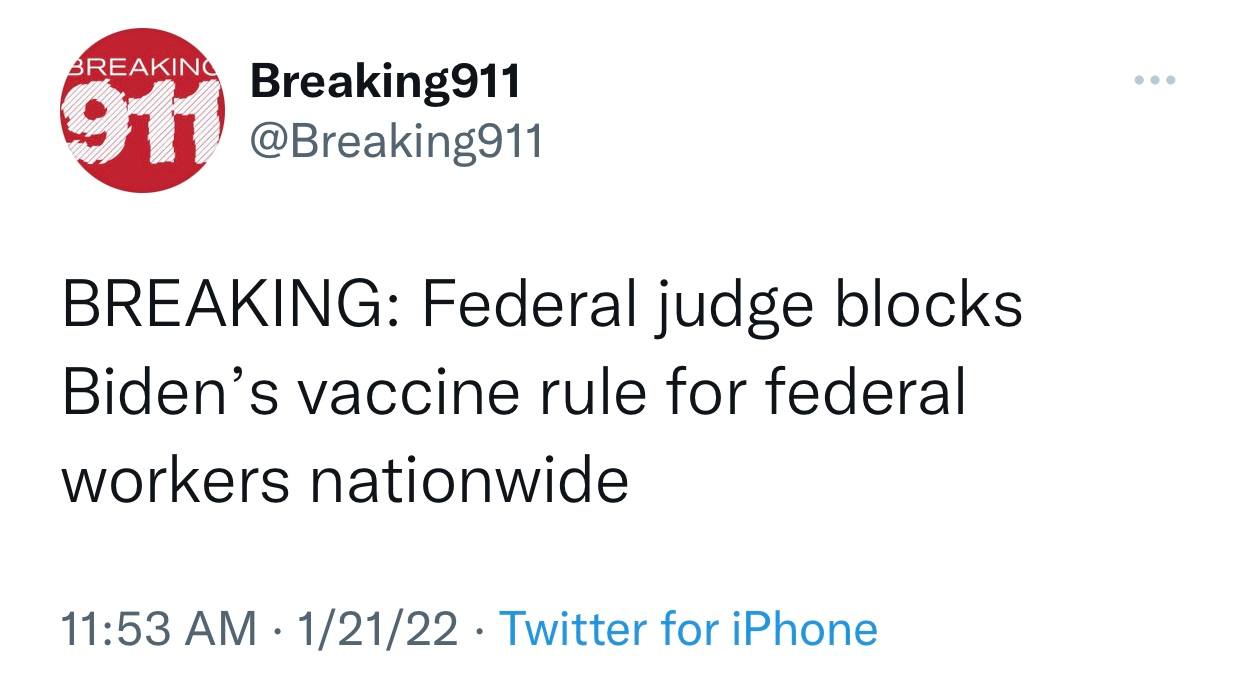1242x691 pixels.
Task: Click the 11:53 AM timestamp
Action: [158, 629]
